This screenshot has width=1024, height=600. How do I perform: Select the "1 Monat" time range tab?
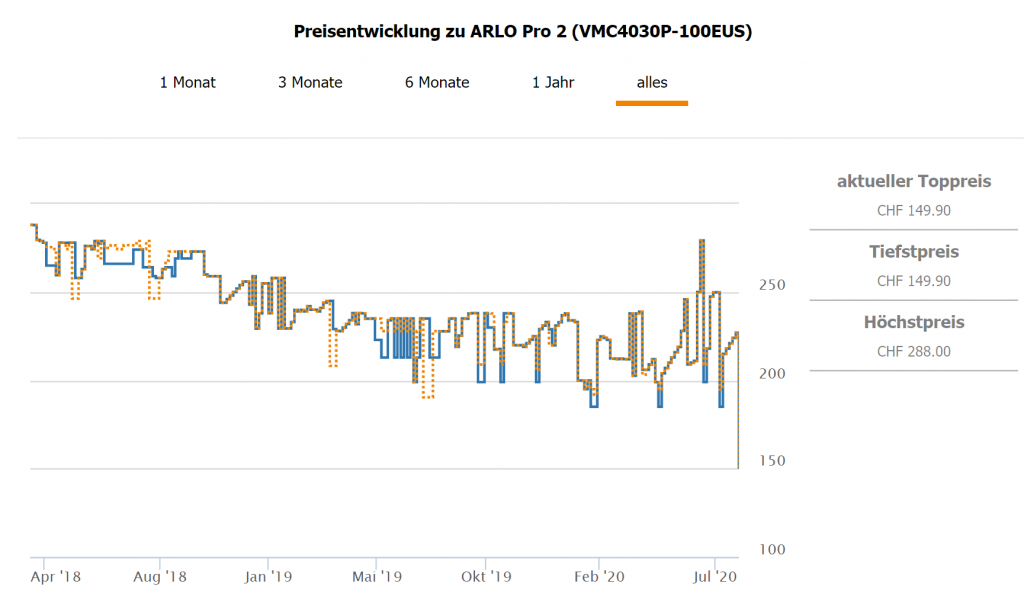[188, 82]
